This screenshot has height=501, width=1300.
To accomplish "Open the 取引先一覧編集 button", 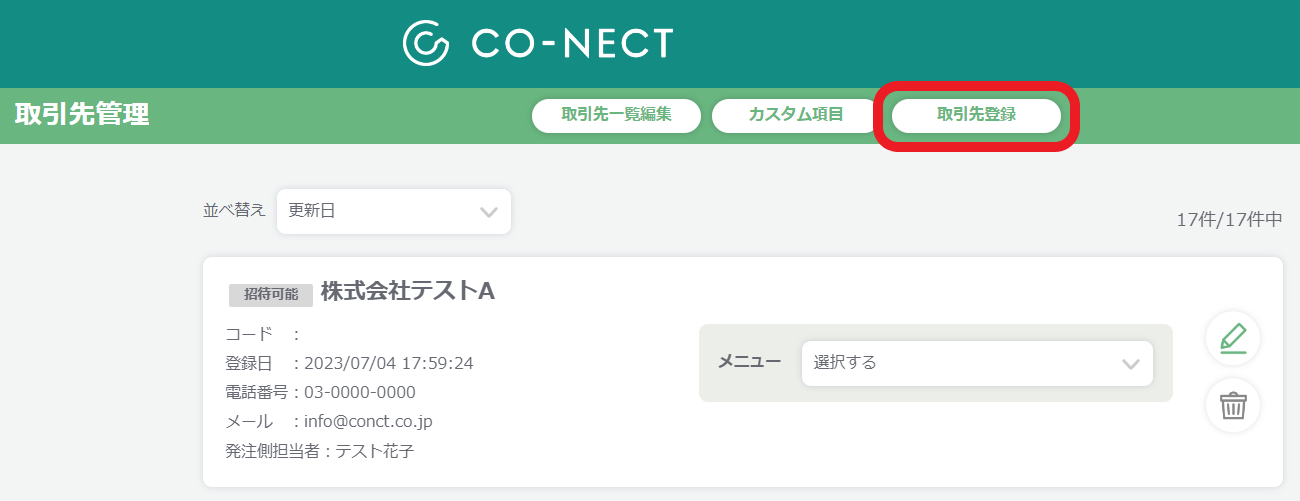I will (x=616, y=115).
